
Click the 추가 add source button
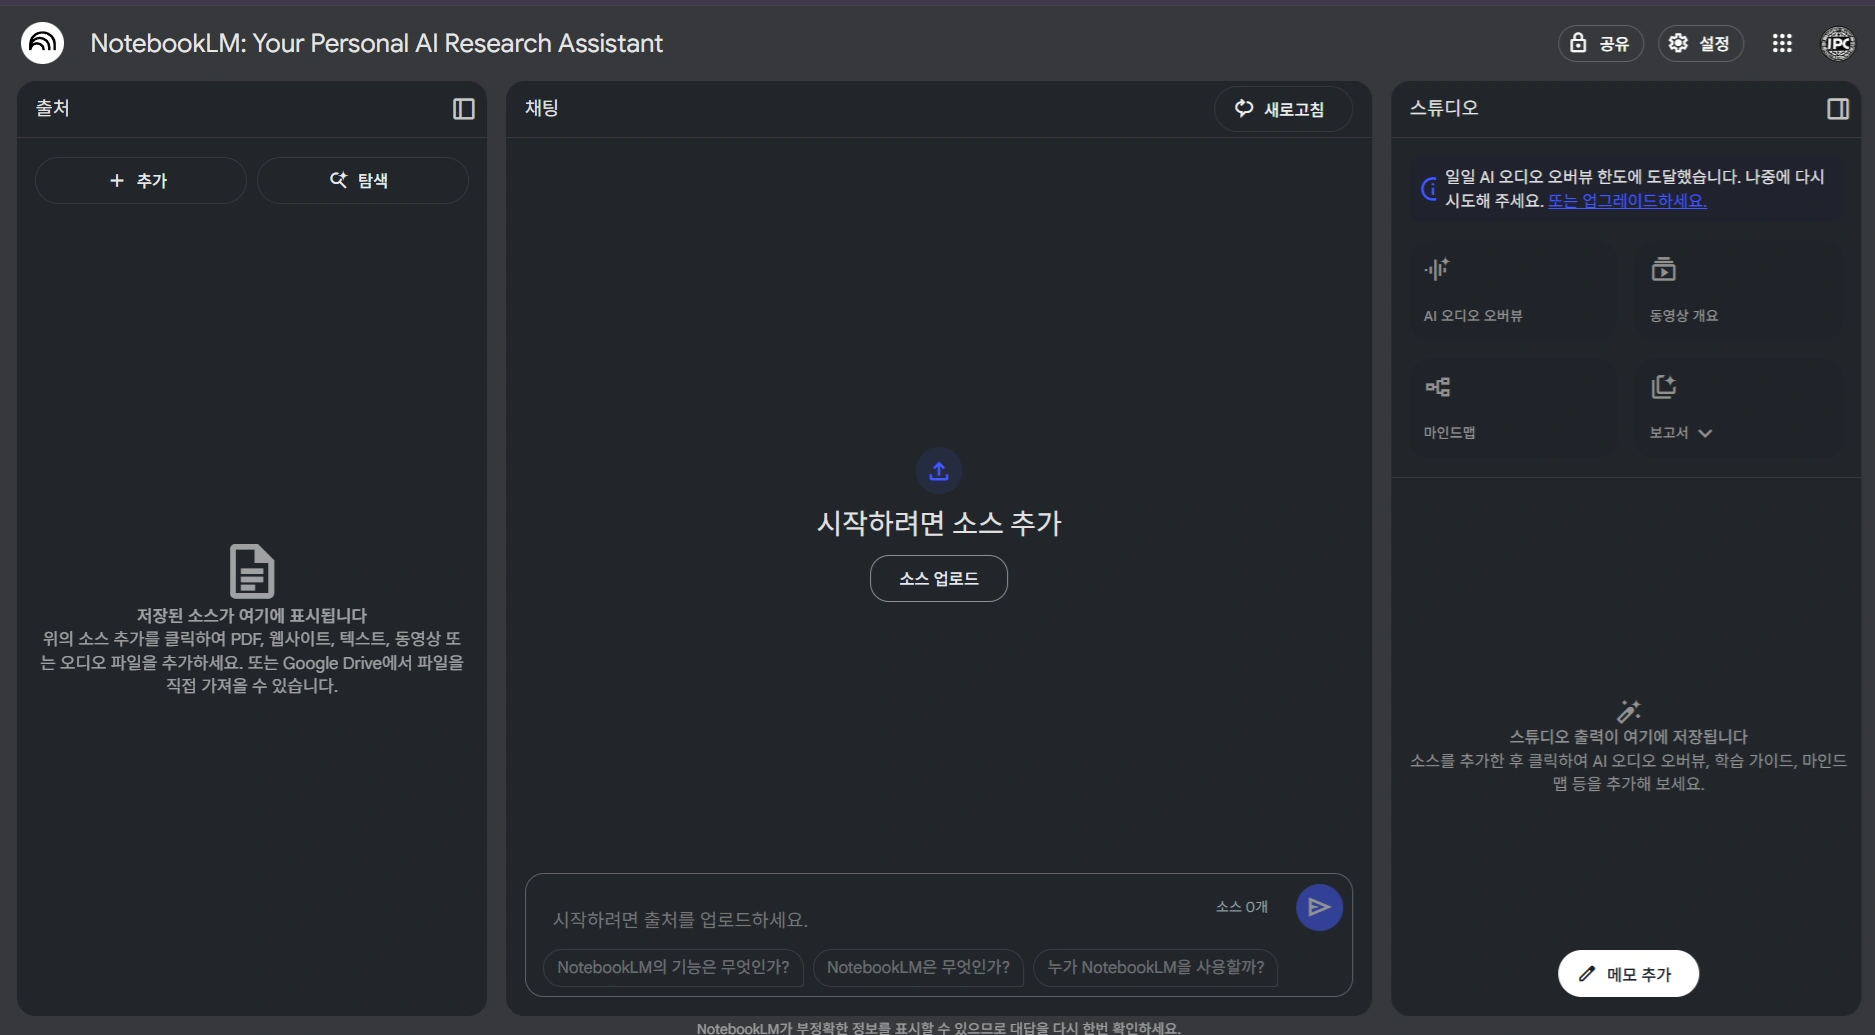(140, 181)
